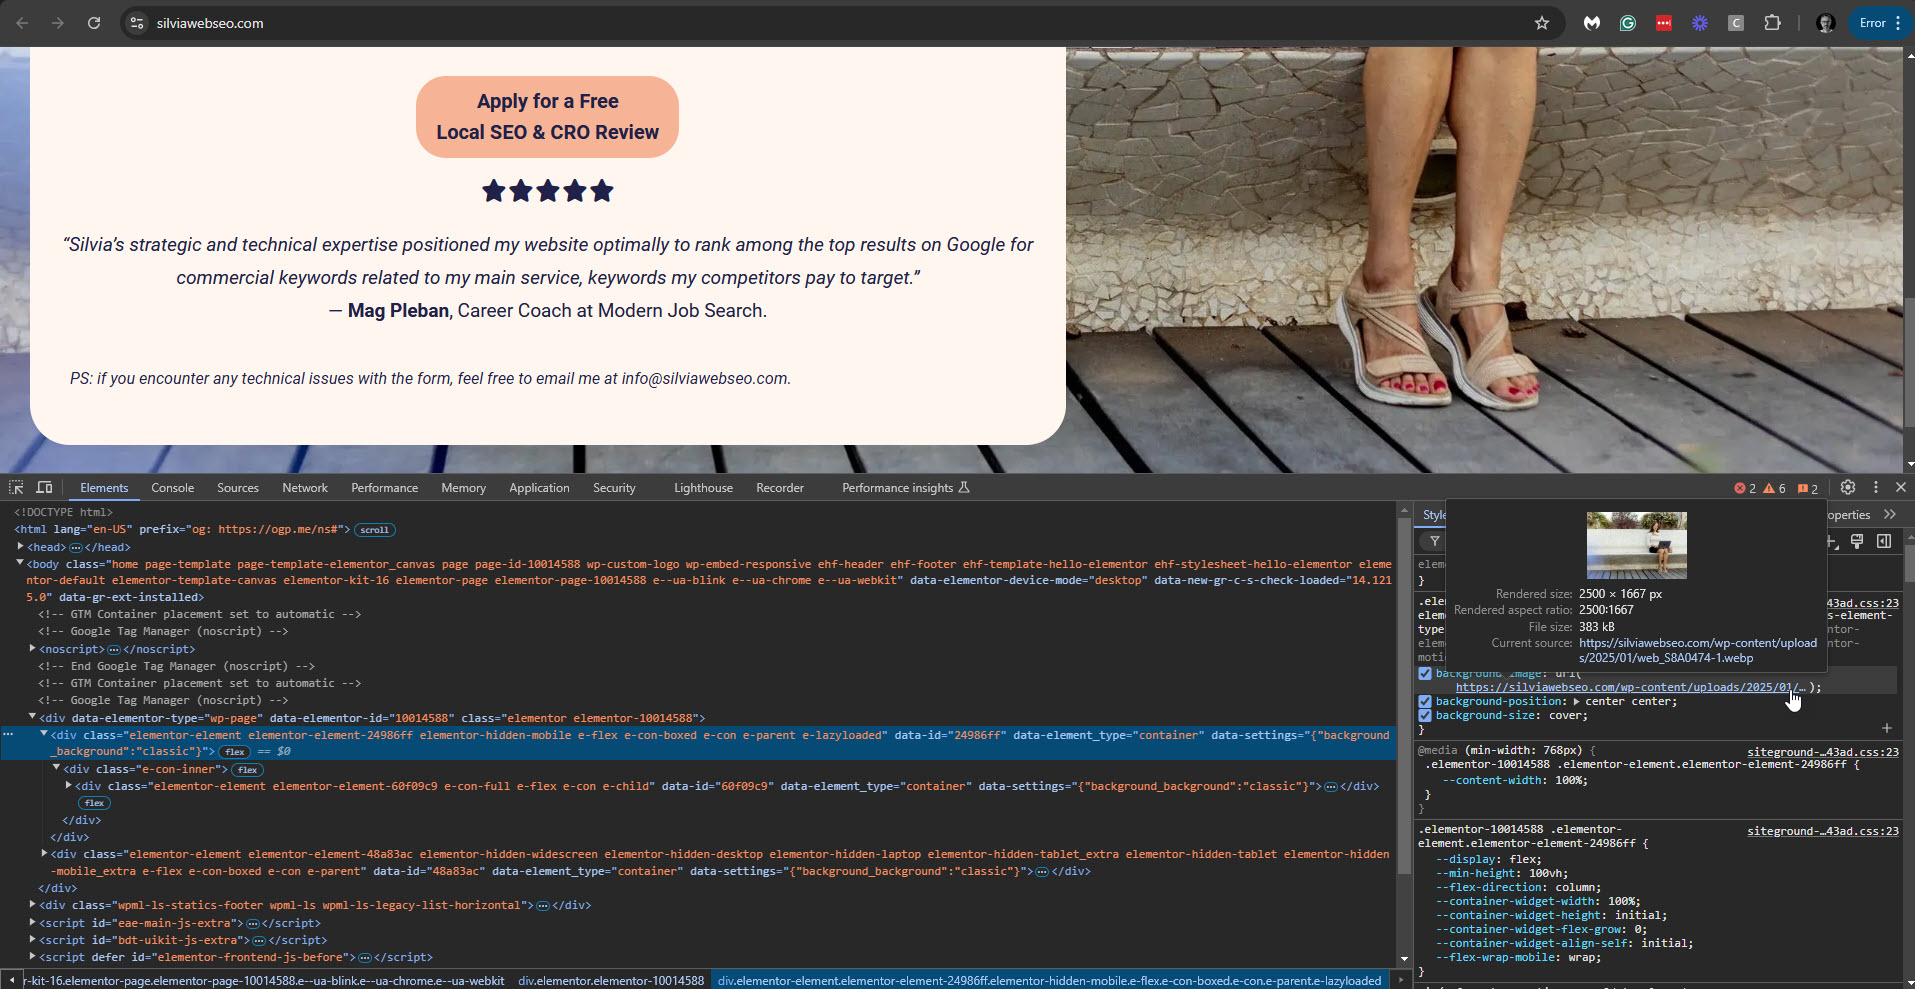Screen dimensions: 1915x989
Task: Collapse the e-con-inner div node
Action: pyautogui.click(x=56, y=769)
